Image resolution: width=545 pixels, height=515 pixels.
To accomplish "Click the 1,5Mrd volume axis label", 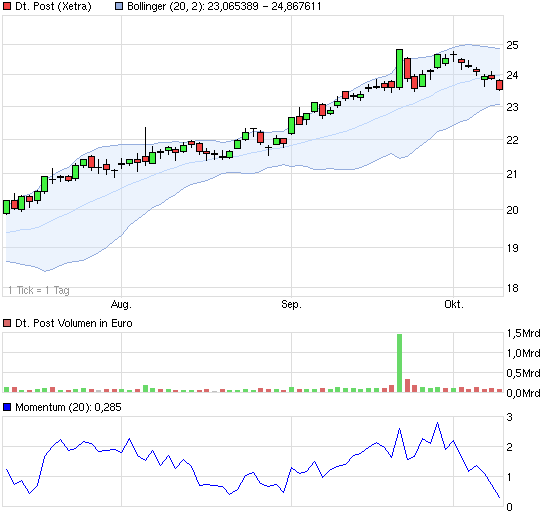I will 523,333.
